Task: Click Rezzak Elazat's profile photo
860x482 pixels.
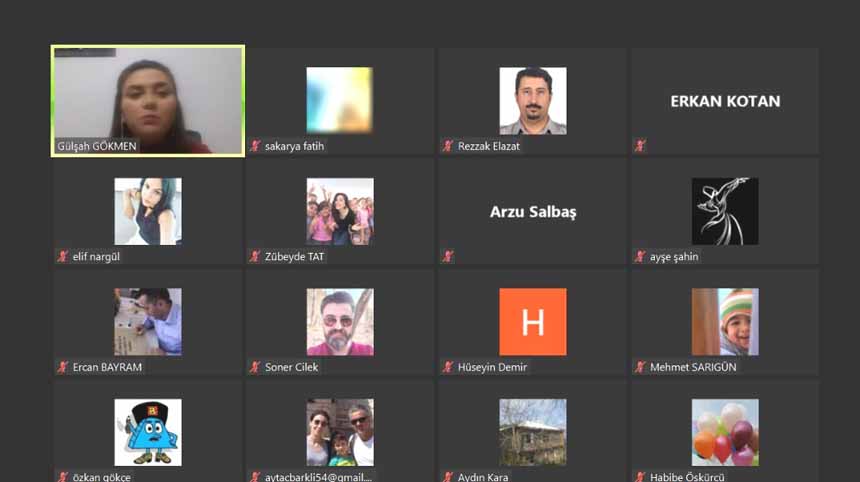Action: coord(532,100)
